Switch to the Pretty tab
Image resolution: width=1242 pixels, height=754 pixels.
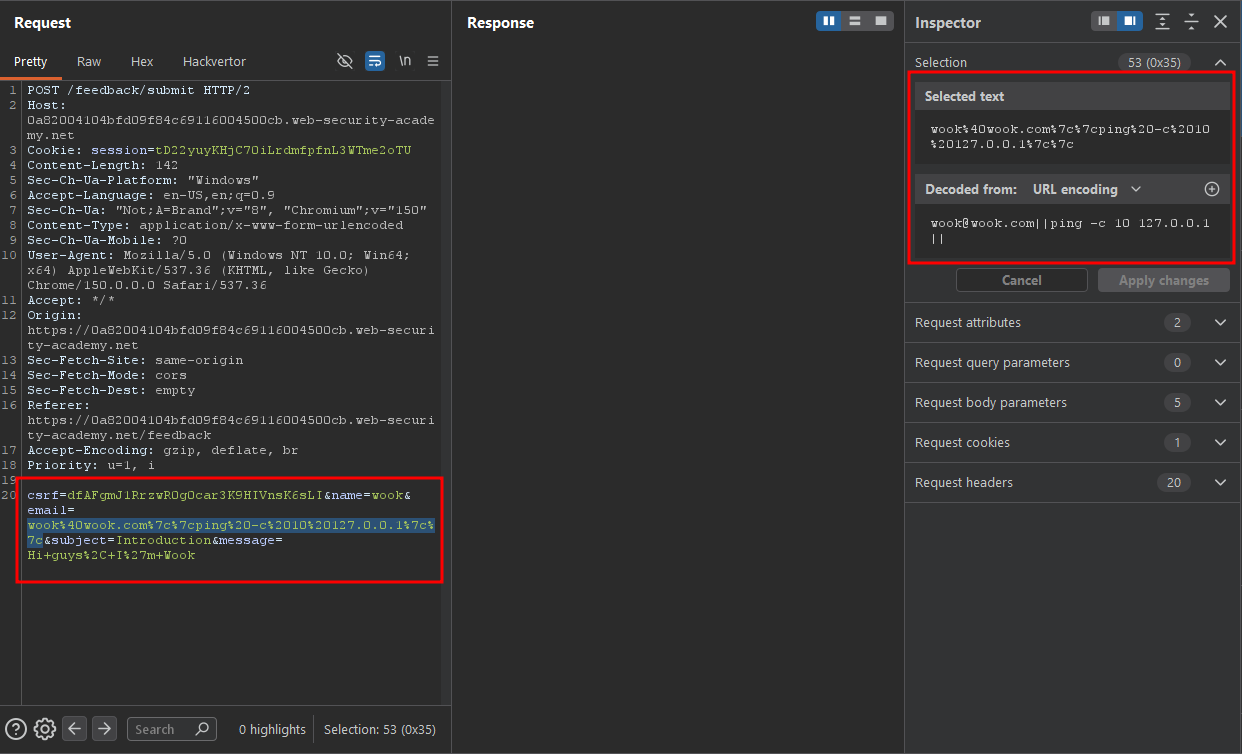(x=30, y=61)
